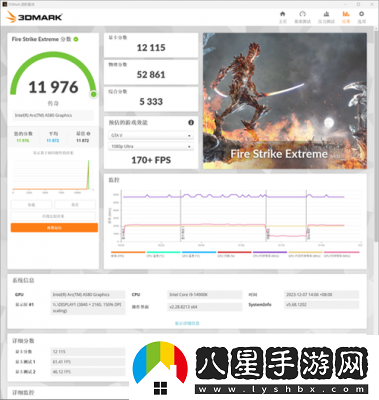Click the save result button

[x=75, y=204]
